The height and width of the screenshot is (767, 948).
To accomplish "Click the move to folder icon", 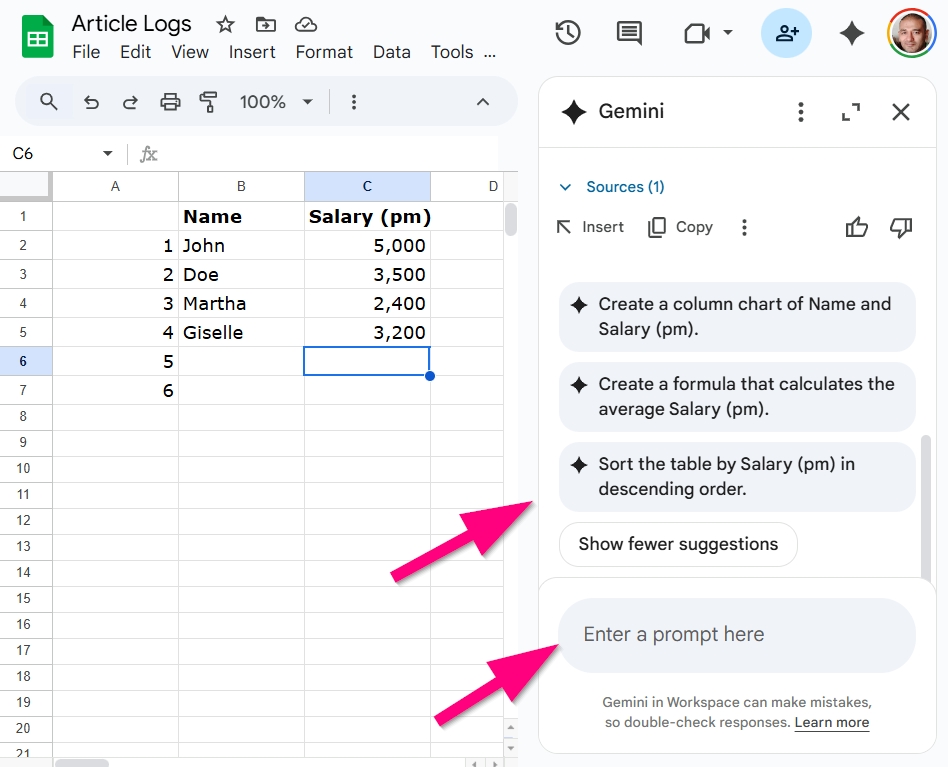I will (265, 25).
